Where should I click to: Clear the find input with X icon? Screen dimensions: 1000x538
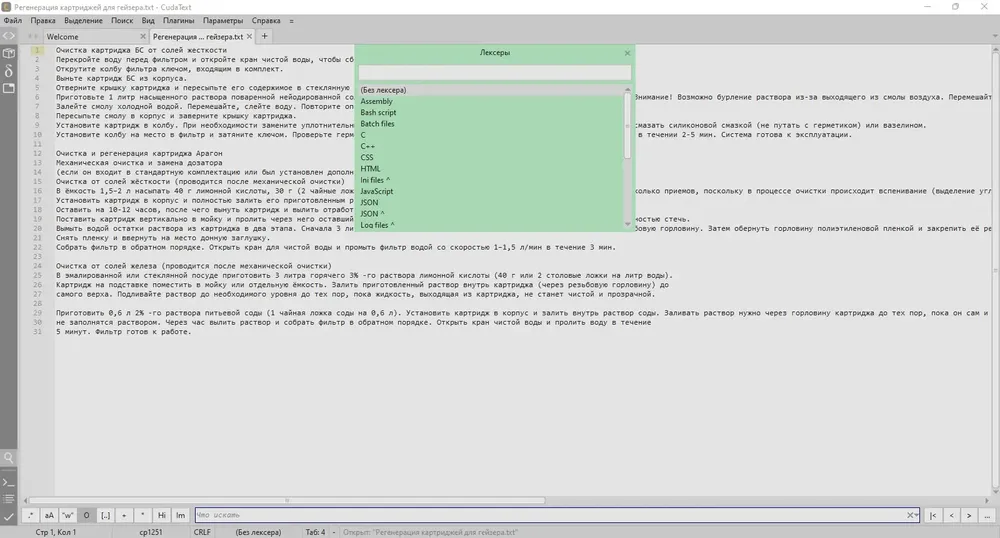(910, 515)
